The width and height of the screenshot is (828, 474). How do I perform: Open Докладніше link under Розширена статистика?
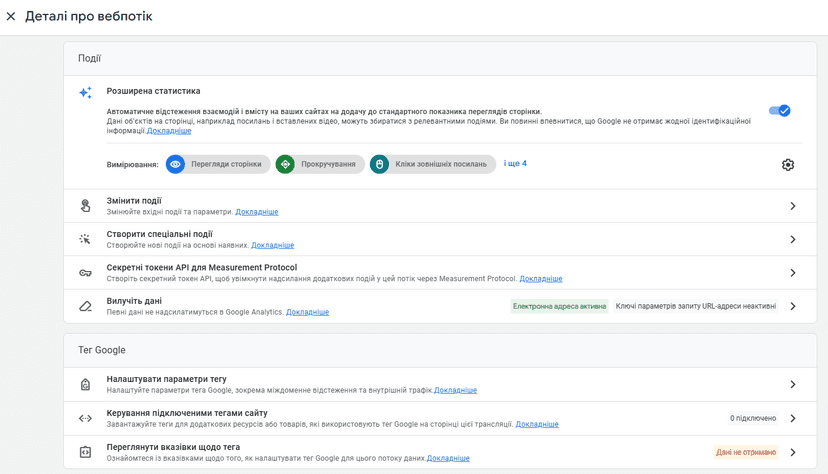(x=169, y=131)
